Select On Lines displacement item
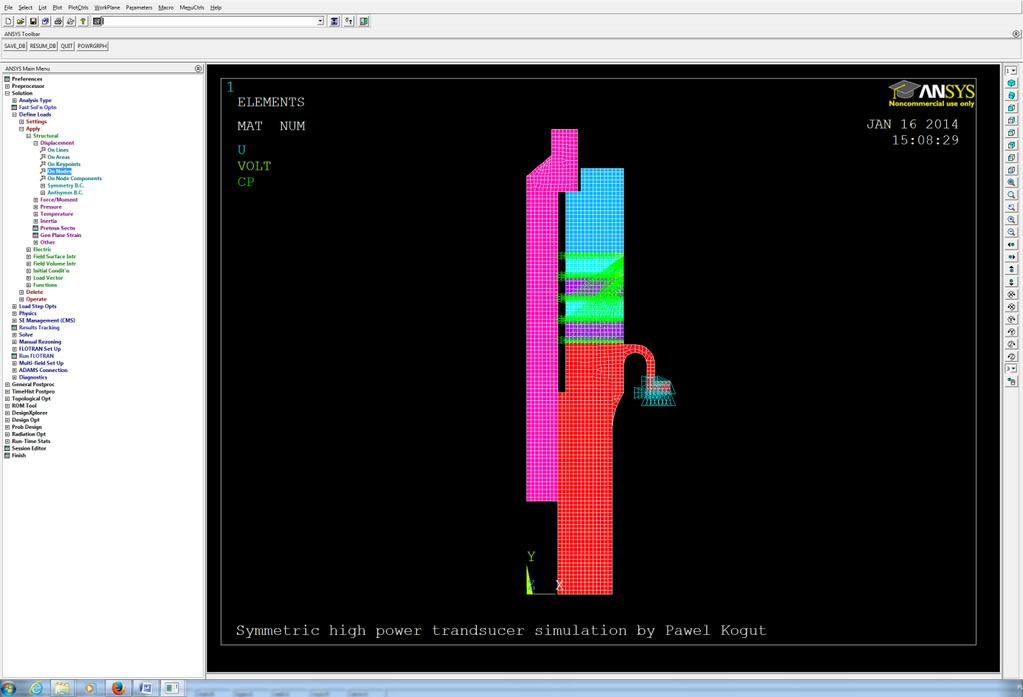This screenshot has height=697, width=1023. point(57,150)
